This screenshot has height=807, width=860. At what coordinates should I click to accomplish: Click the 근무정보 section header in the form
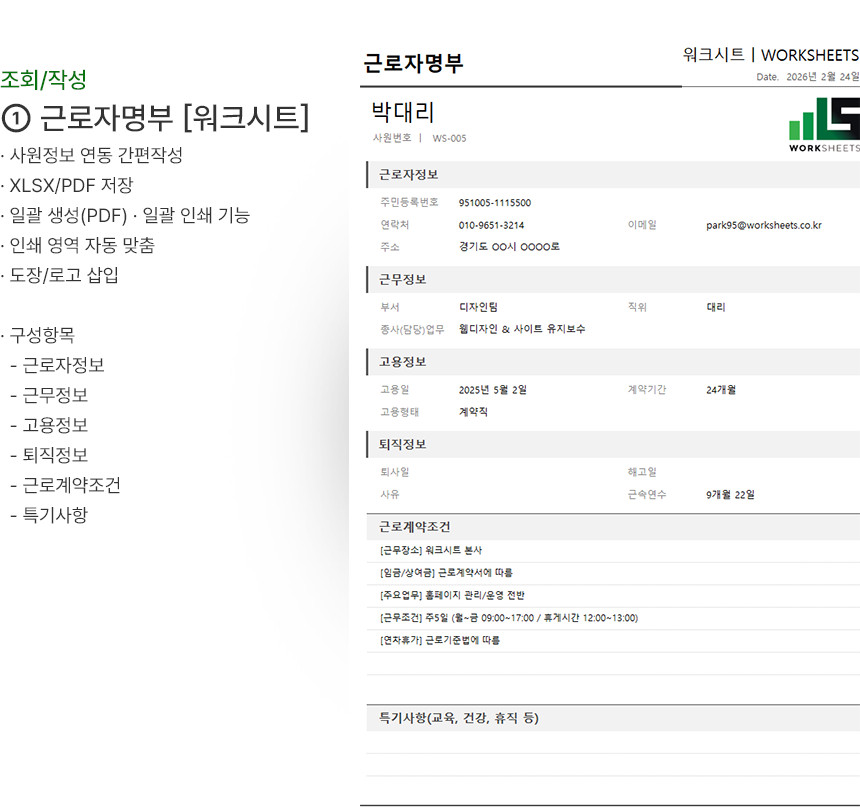pos(402,279)
